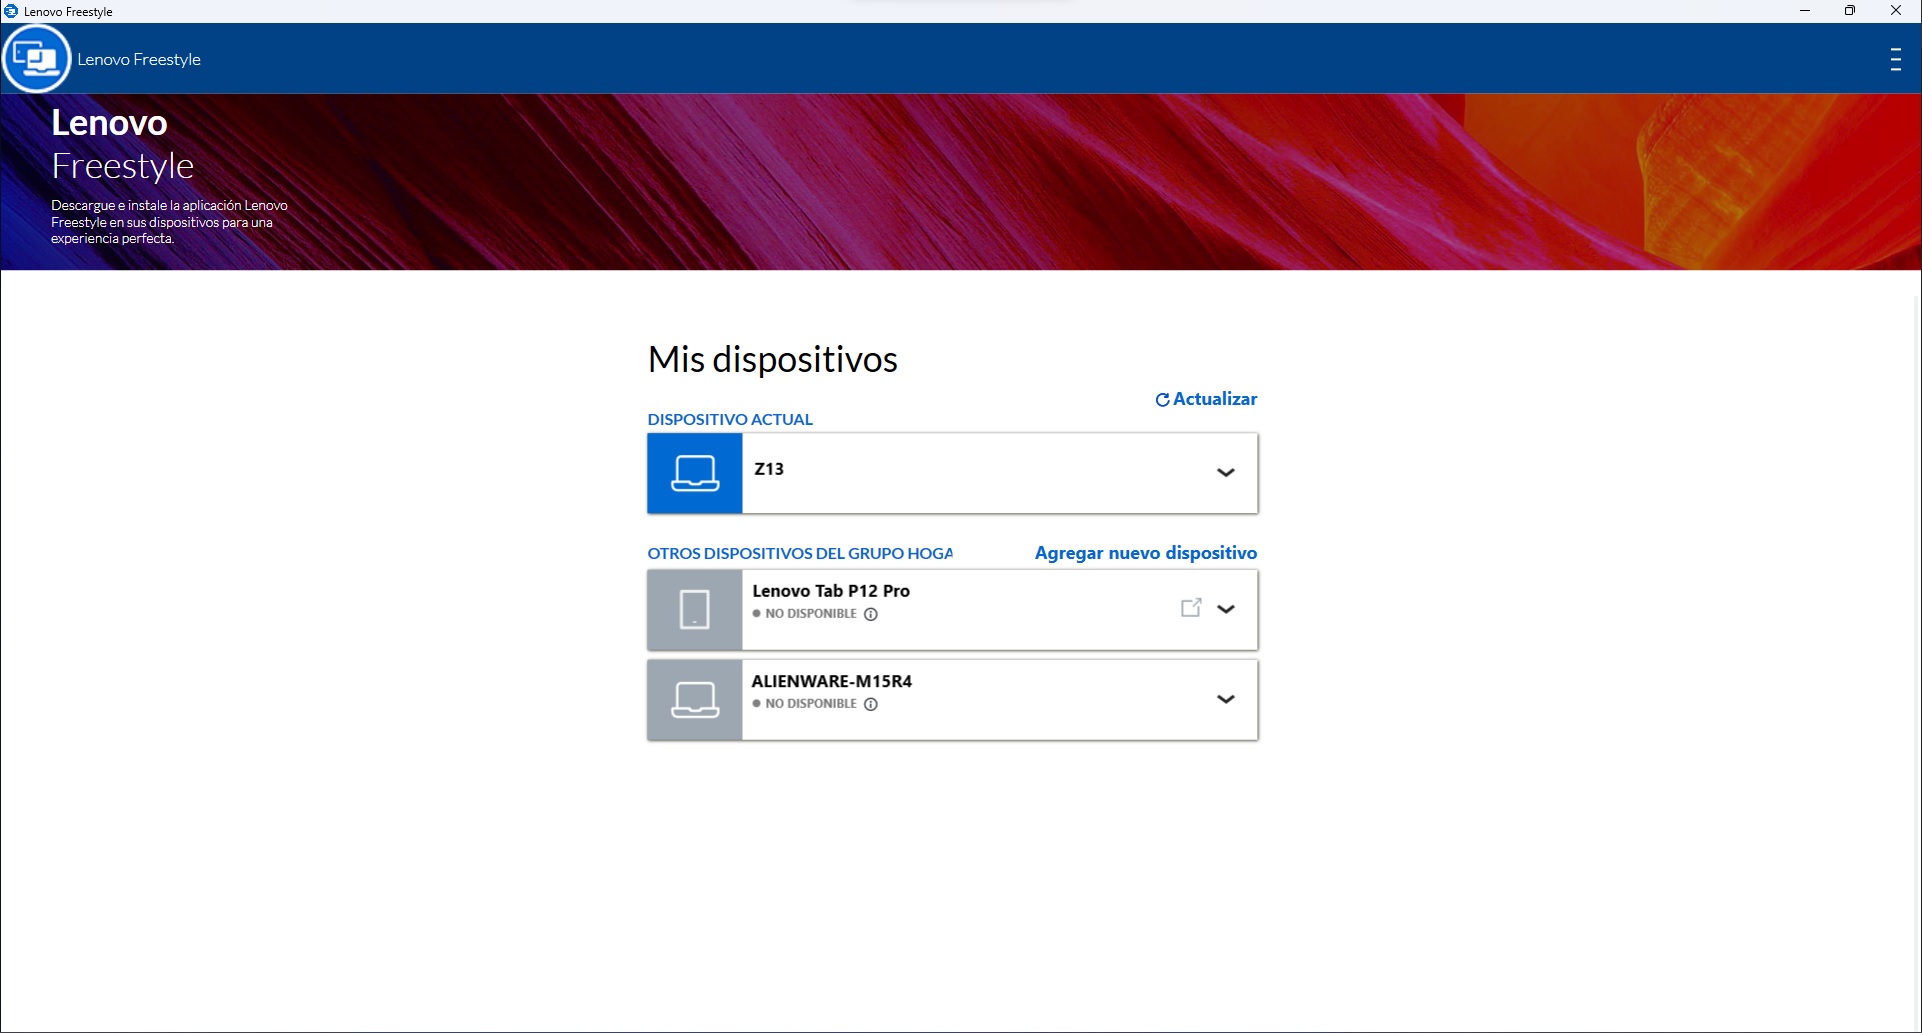
Task: Expand the Lenovo Tab P12 Pro chevron
Action: coord(1225,609)
